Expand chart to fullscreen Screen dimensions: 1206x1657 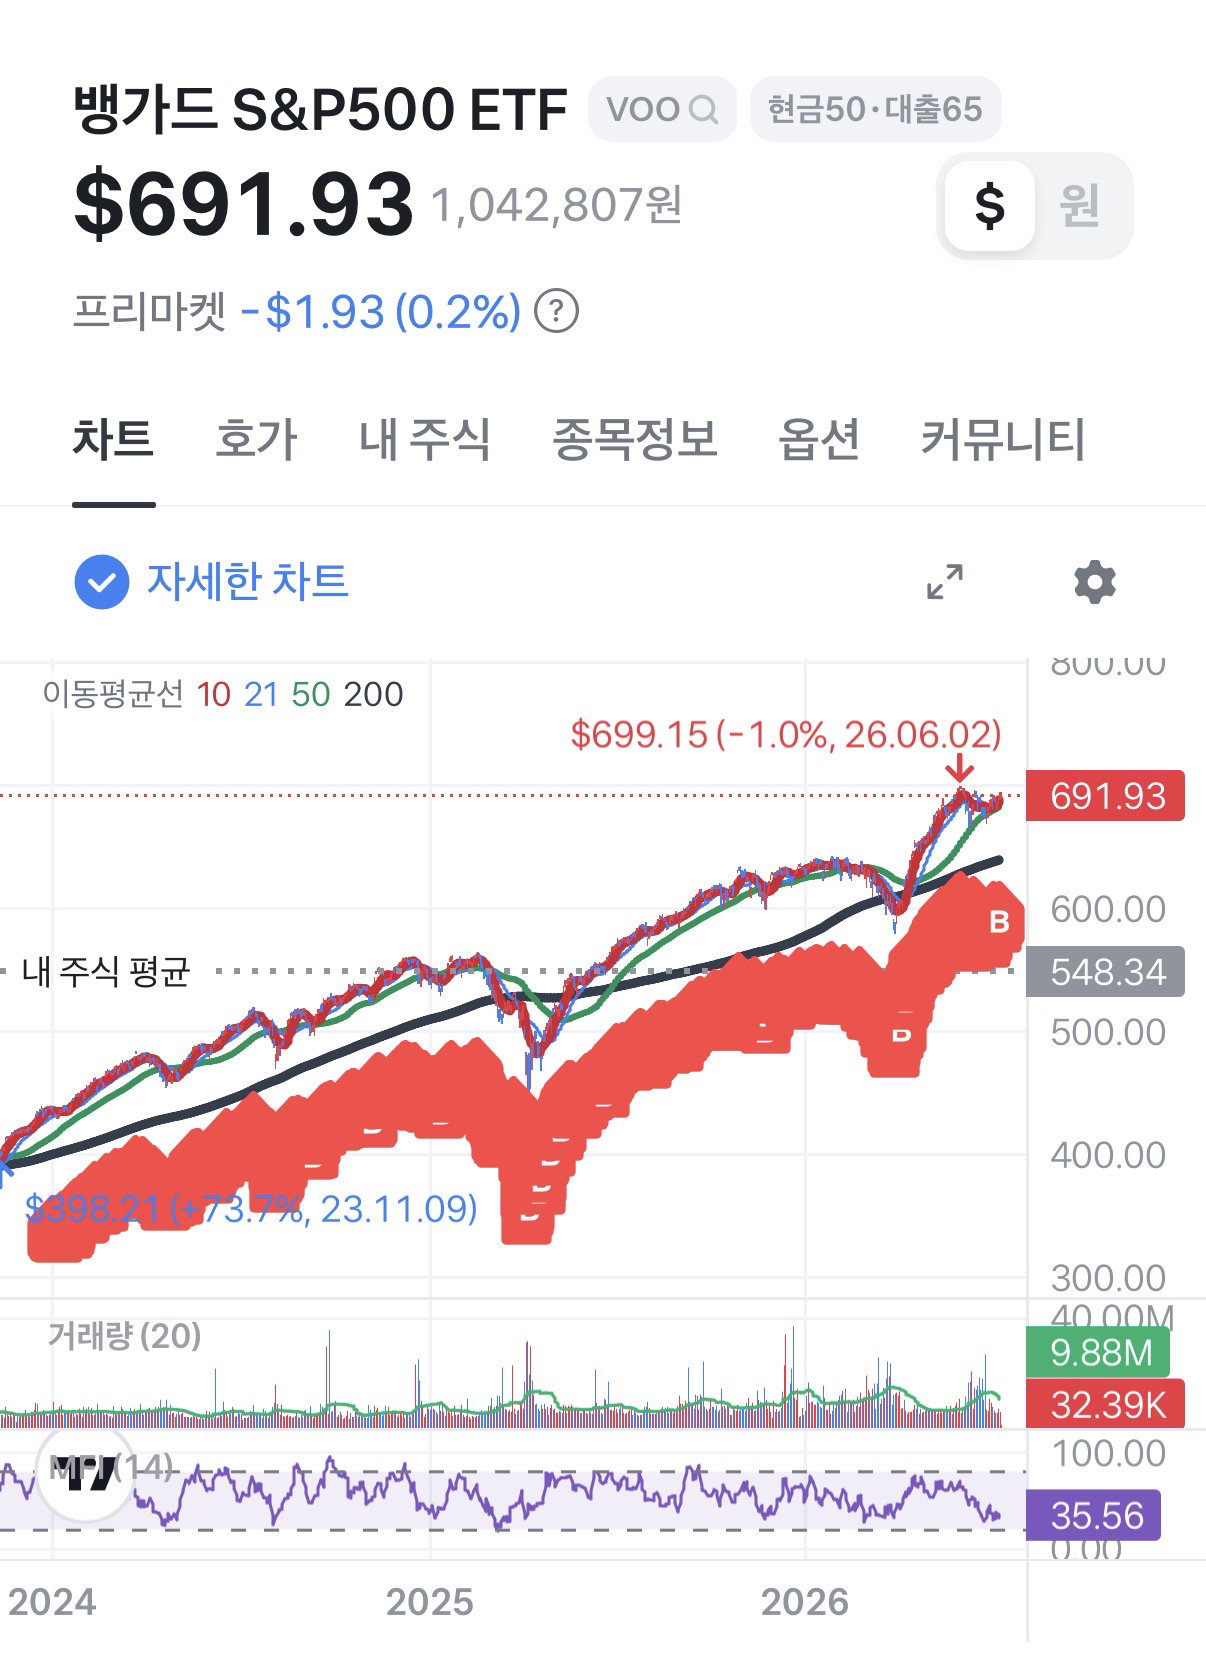(x=945, y=582)
